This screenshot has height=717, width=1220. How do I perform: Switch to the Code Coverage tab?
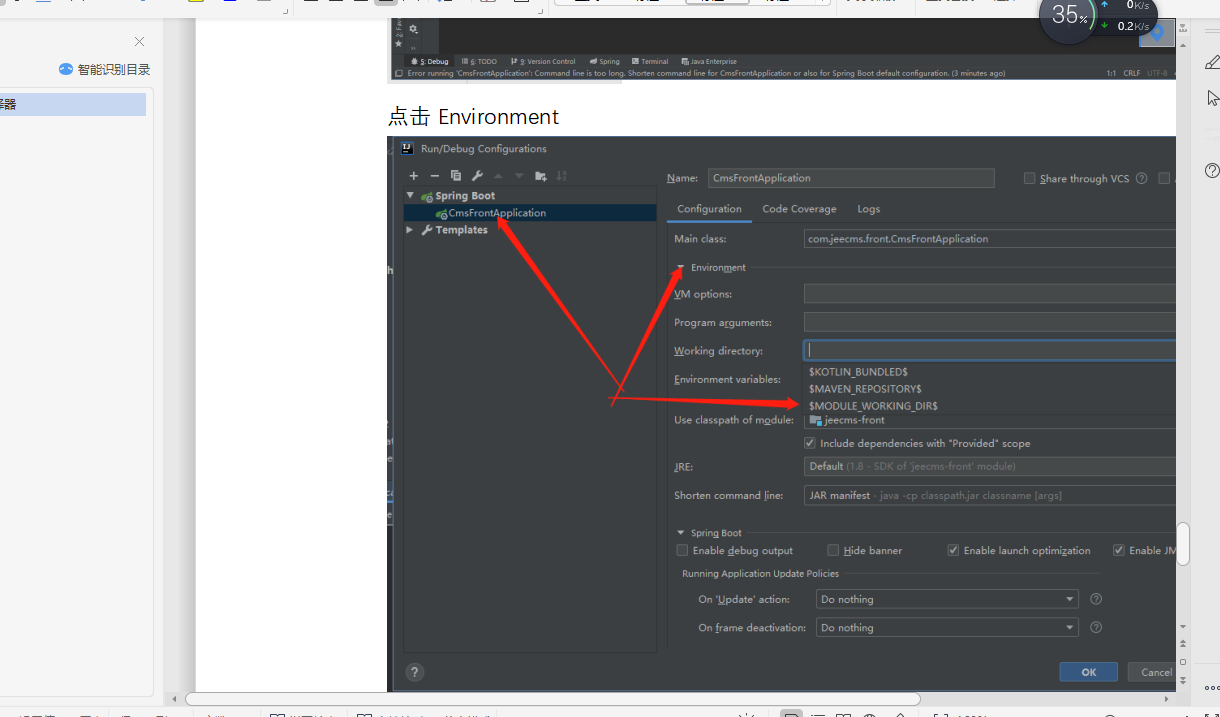(x=798, y=209)
